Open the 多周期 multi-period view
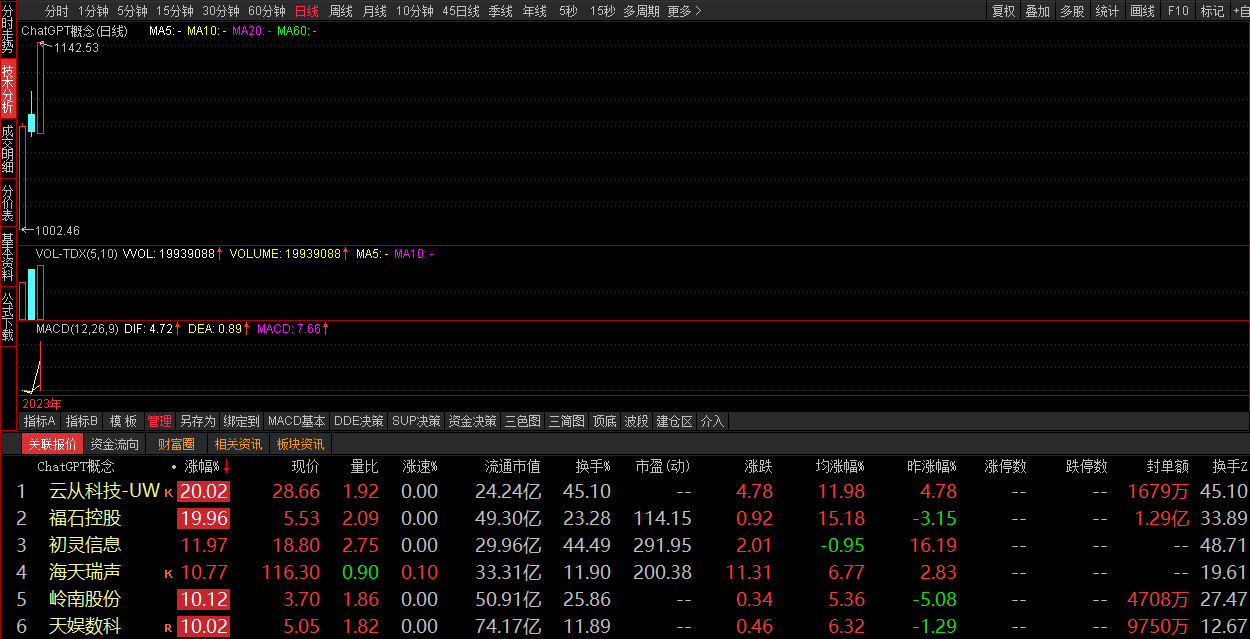1250x639 pixels. pyautogui.click(x=641, y=11)
